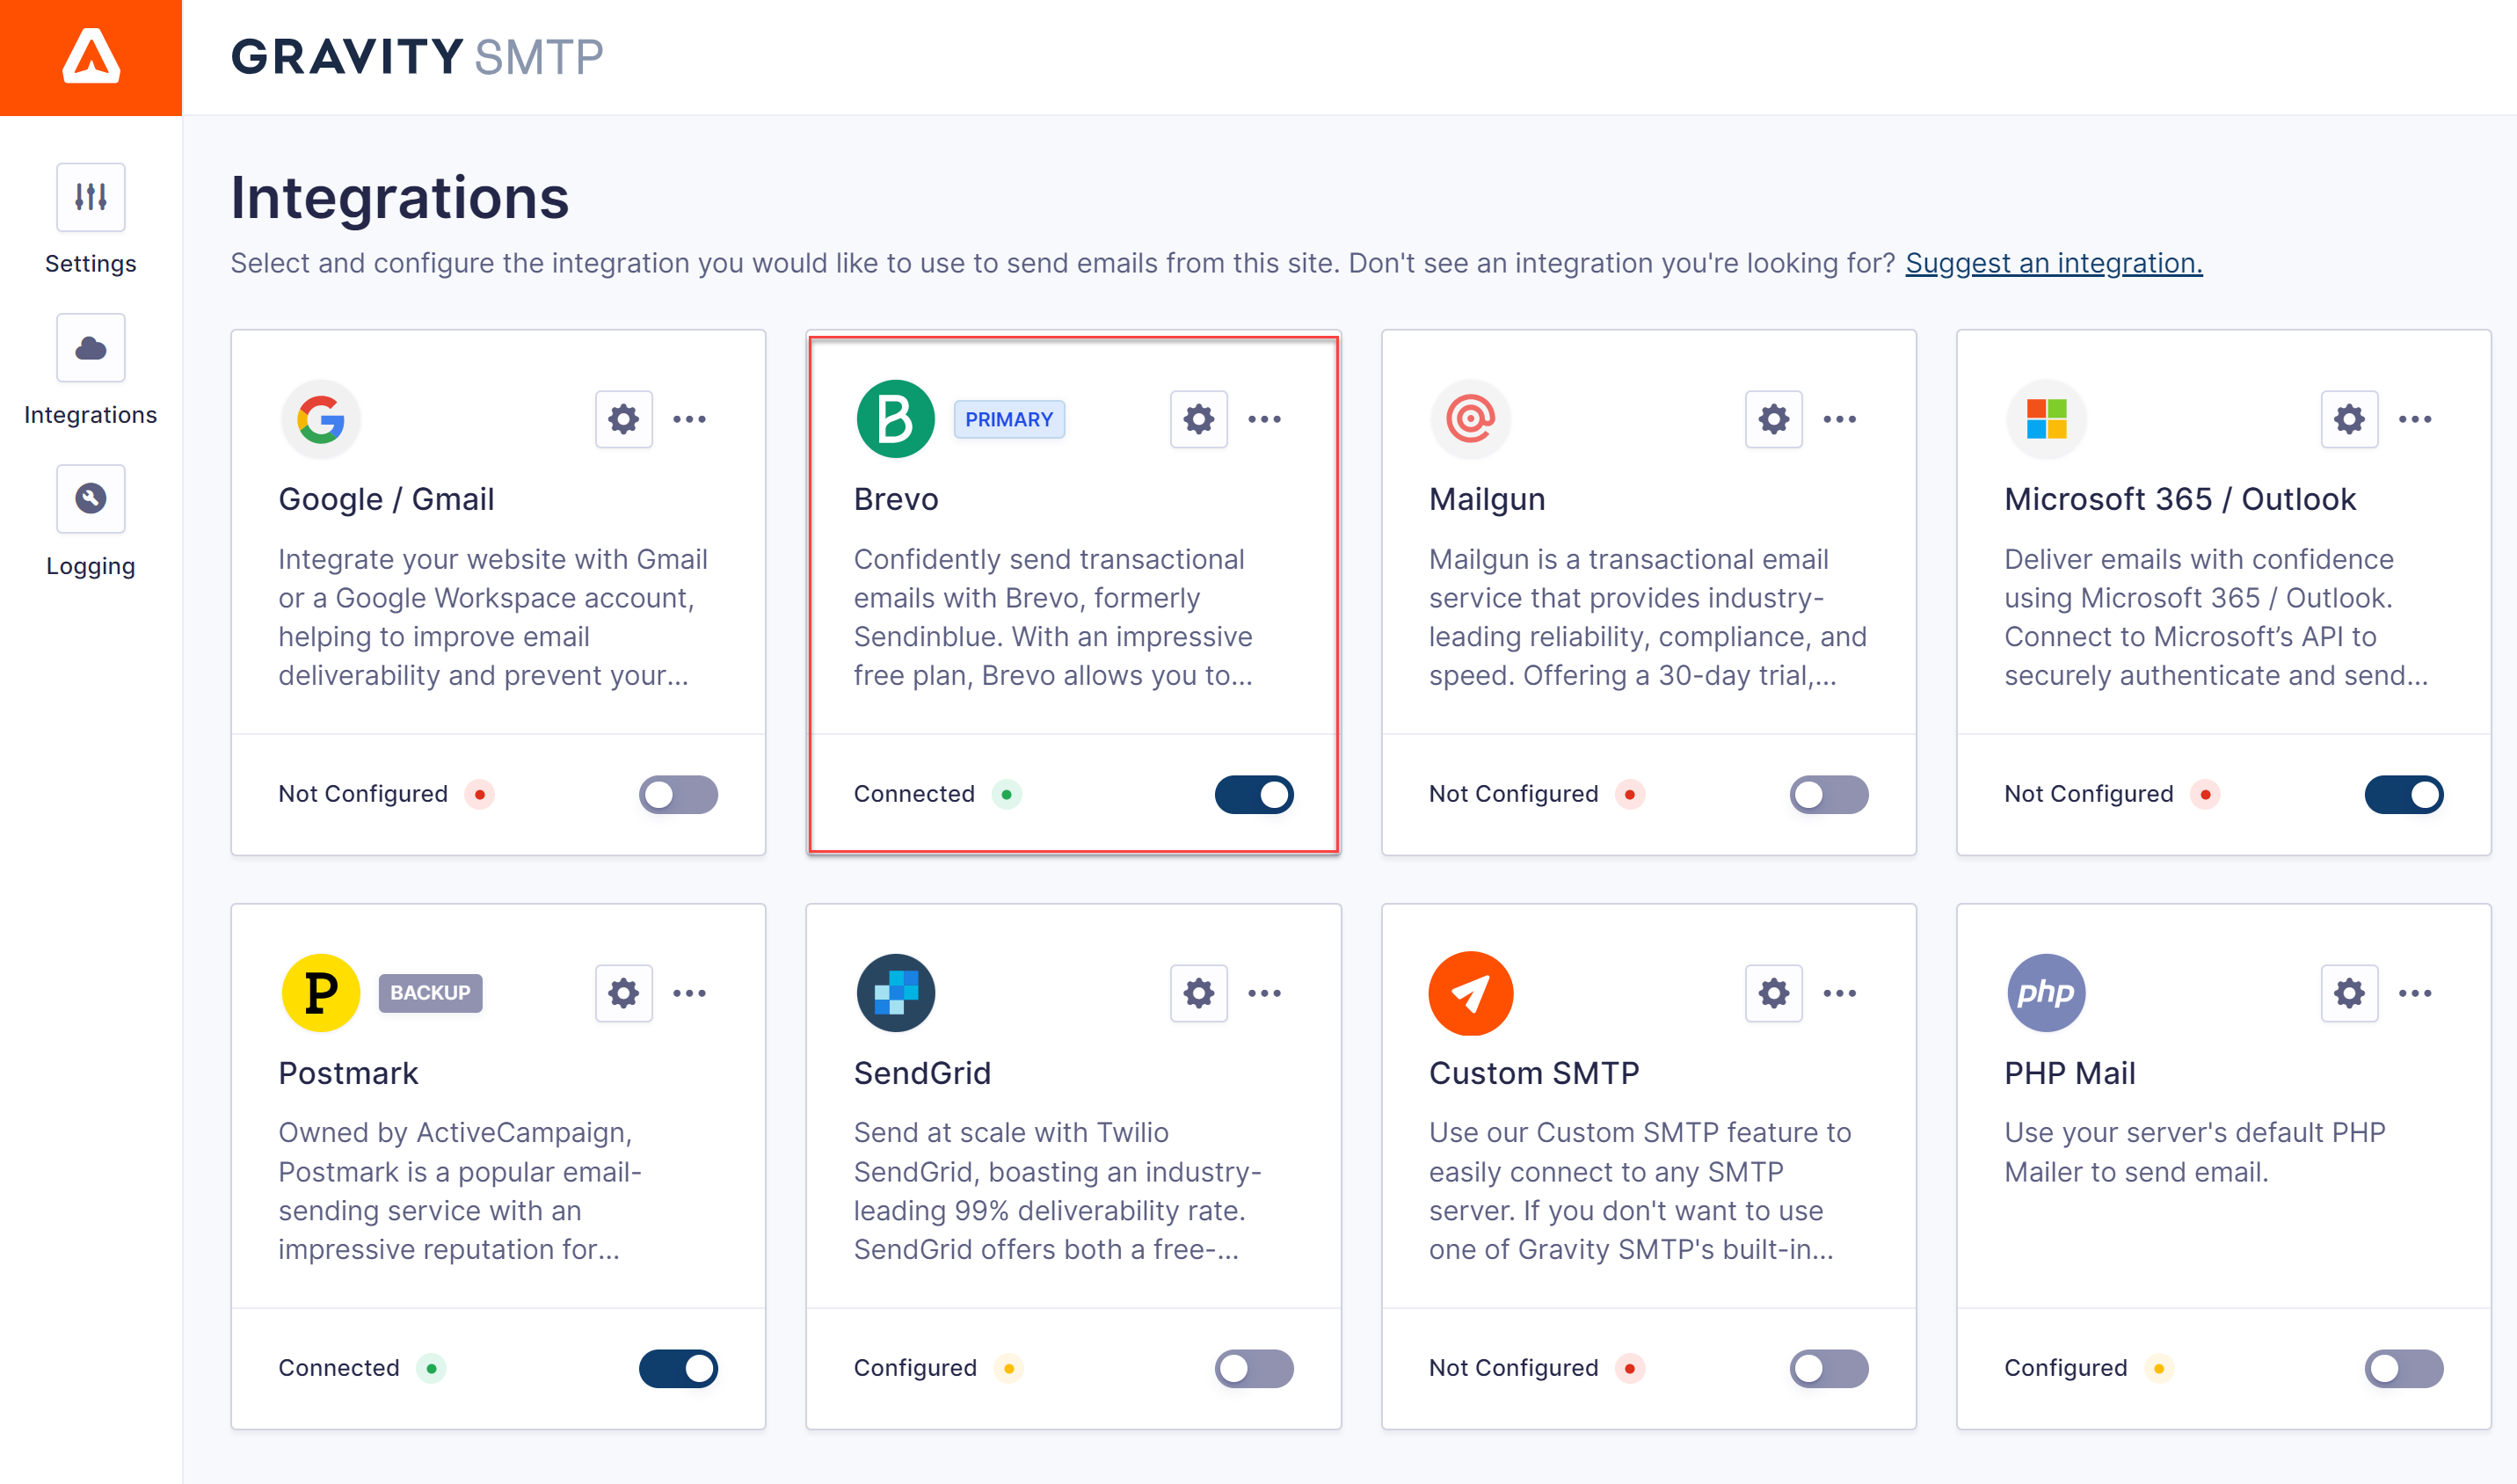Screen dimensions: 2517x1484
Task: Enable the Google / Gmail toggle
Action: pos(679,795)
